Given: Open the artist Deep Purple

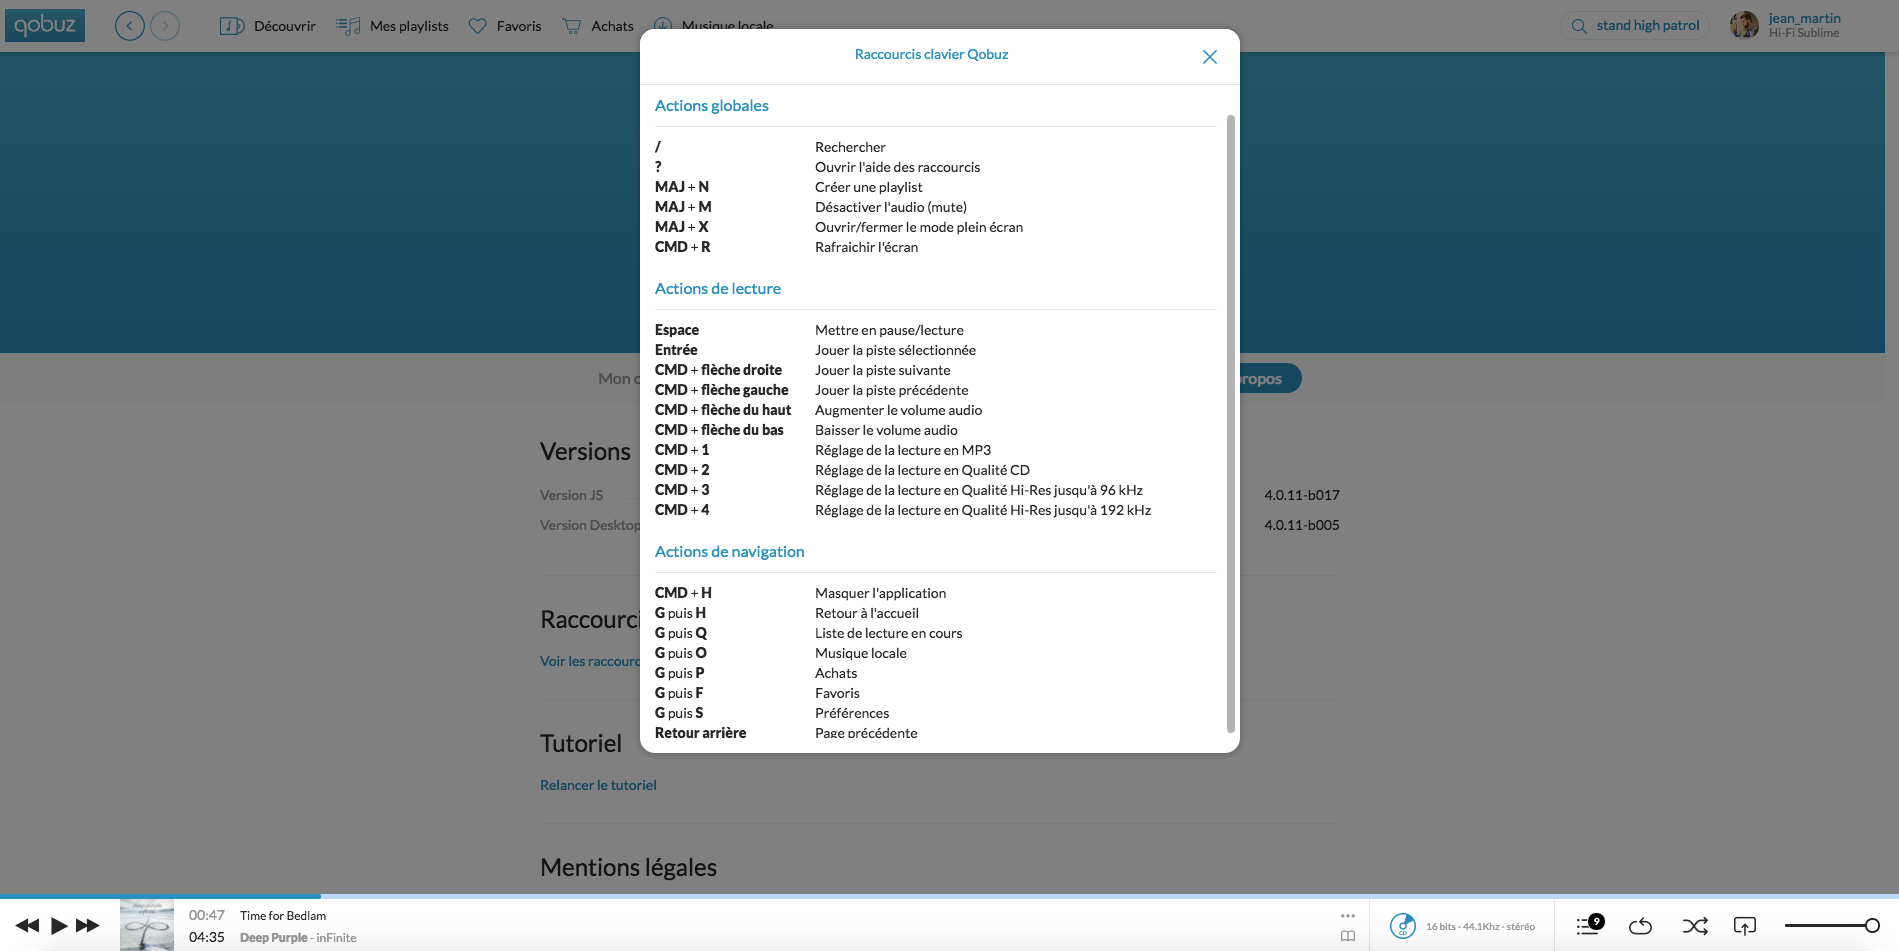Looking at the screenshot, I should [273, 938].
